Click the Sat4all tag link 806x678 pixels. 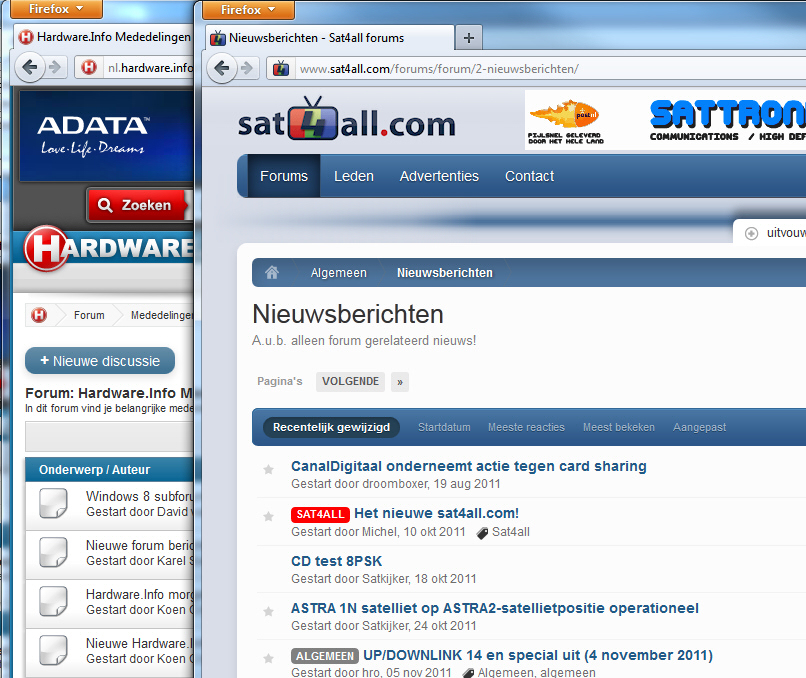tap(511, 532)
